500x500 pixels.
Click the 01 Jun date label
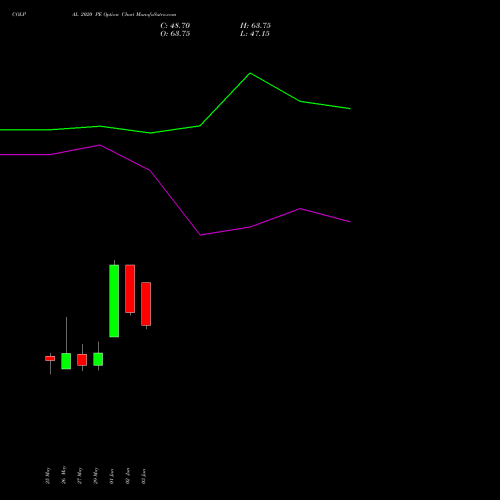112,476
